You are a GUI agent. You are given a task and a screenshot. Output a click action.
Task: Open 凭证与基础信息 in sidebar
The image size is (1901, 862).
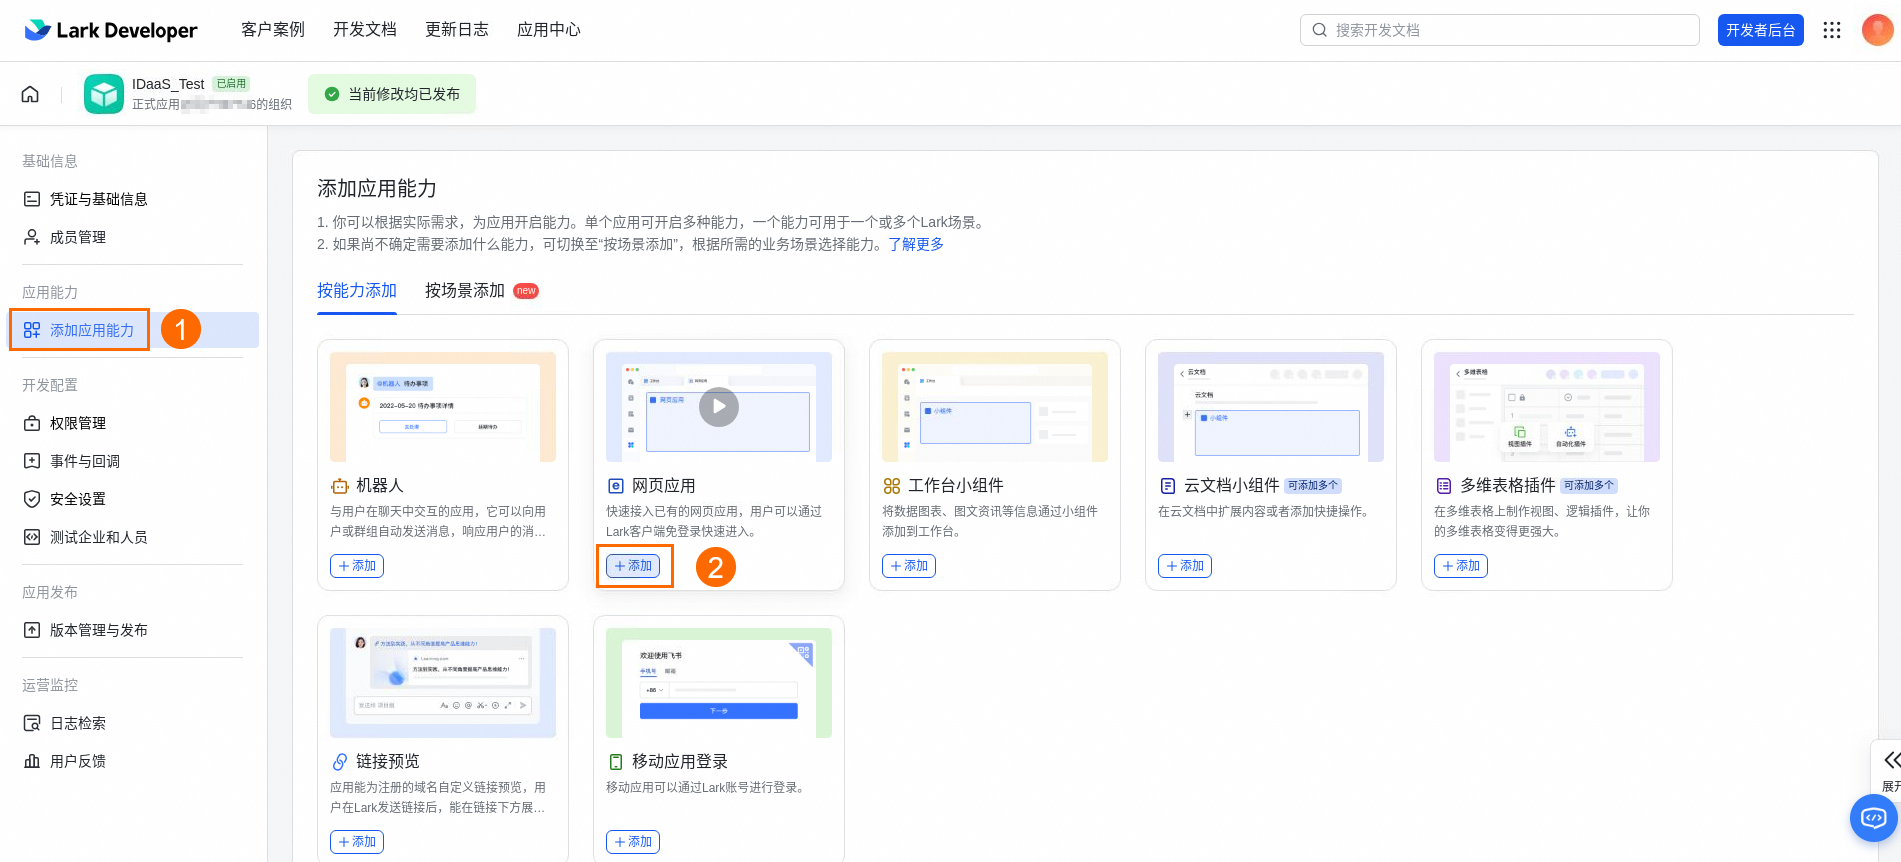pyautogui.click(x=99, y=199)
